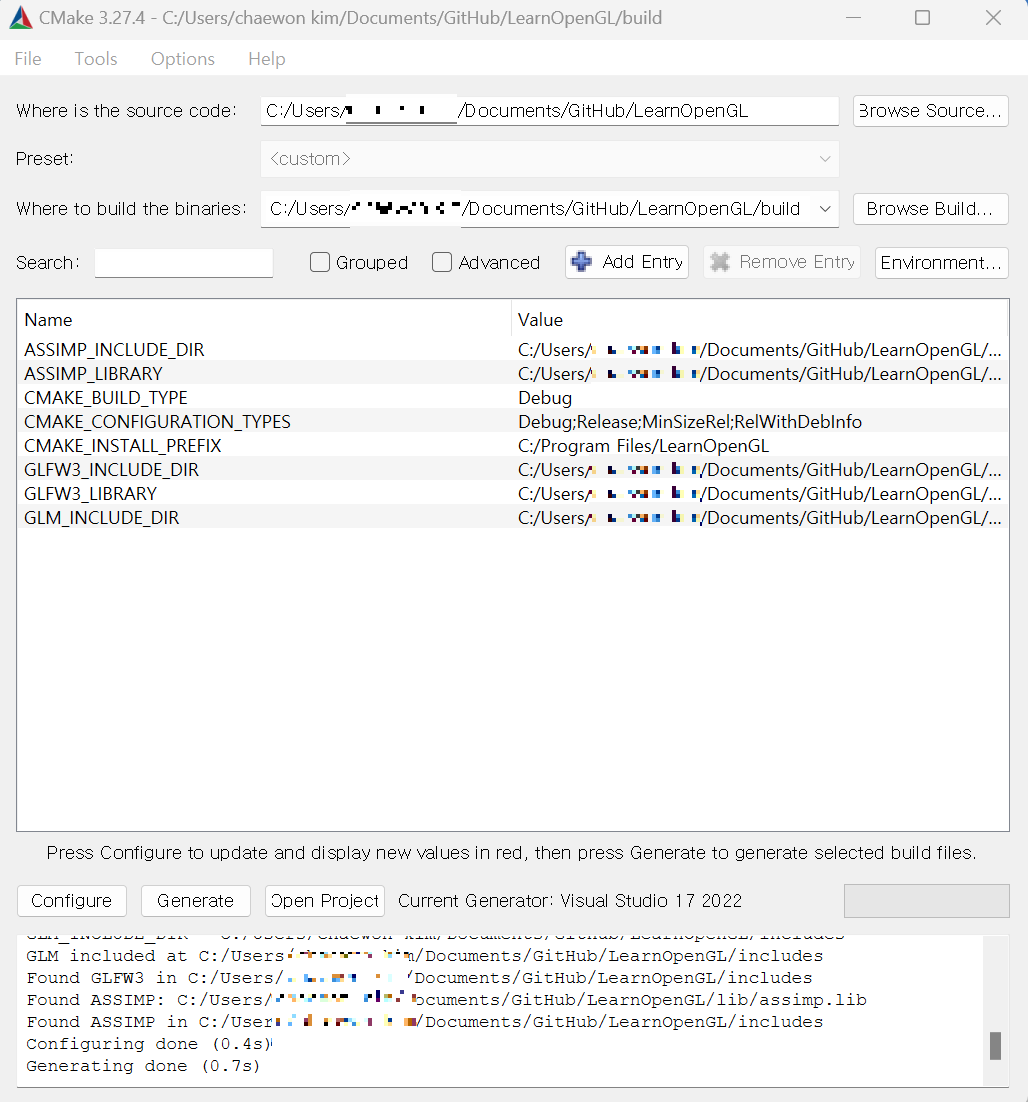Click the Browse Source button
This screenshot has height=1102, width=1028.
pos(930,111)
